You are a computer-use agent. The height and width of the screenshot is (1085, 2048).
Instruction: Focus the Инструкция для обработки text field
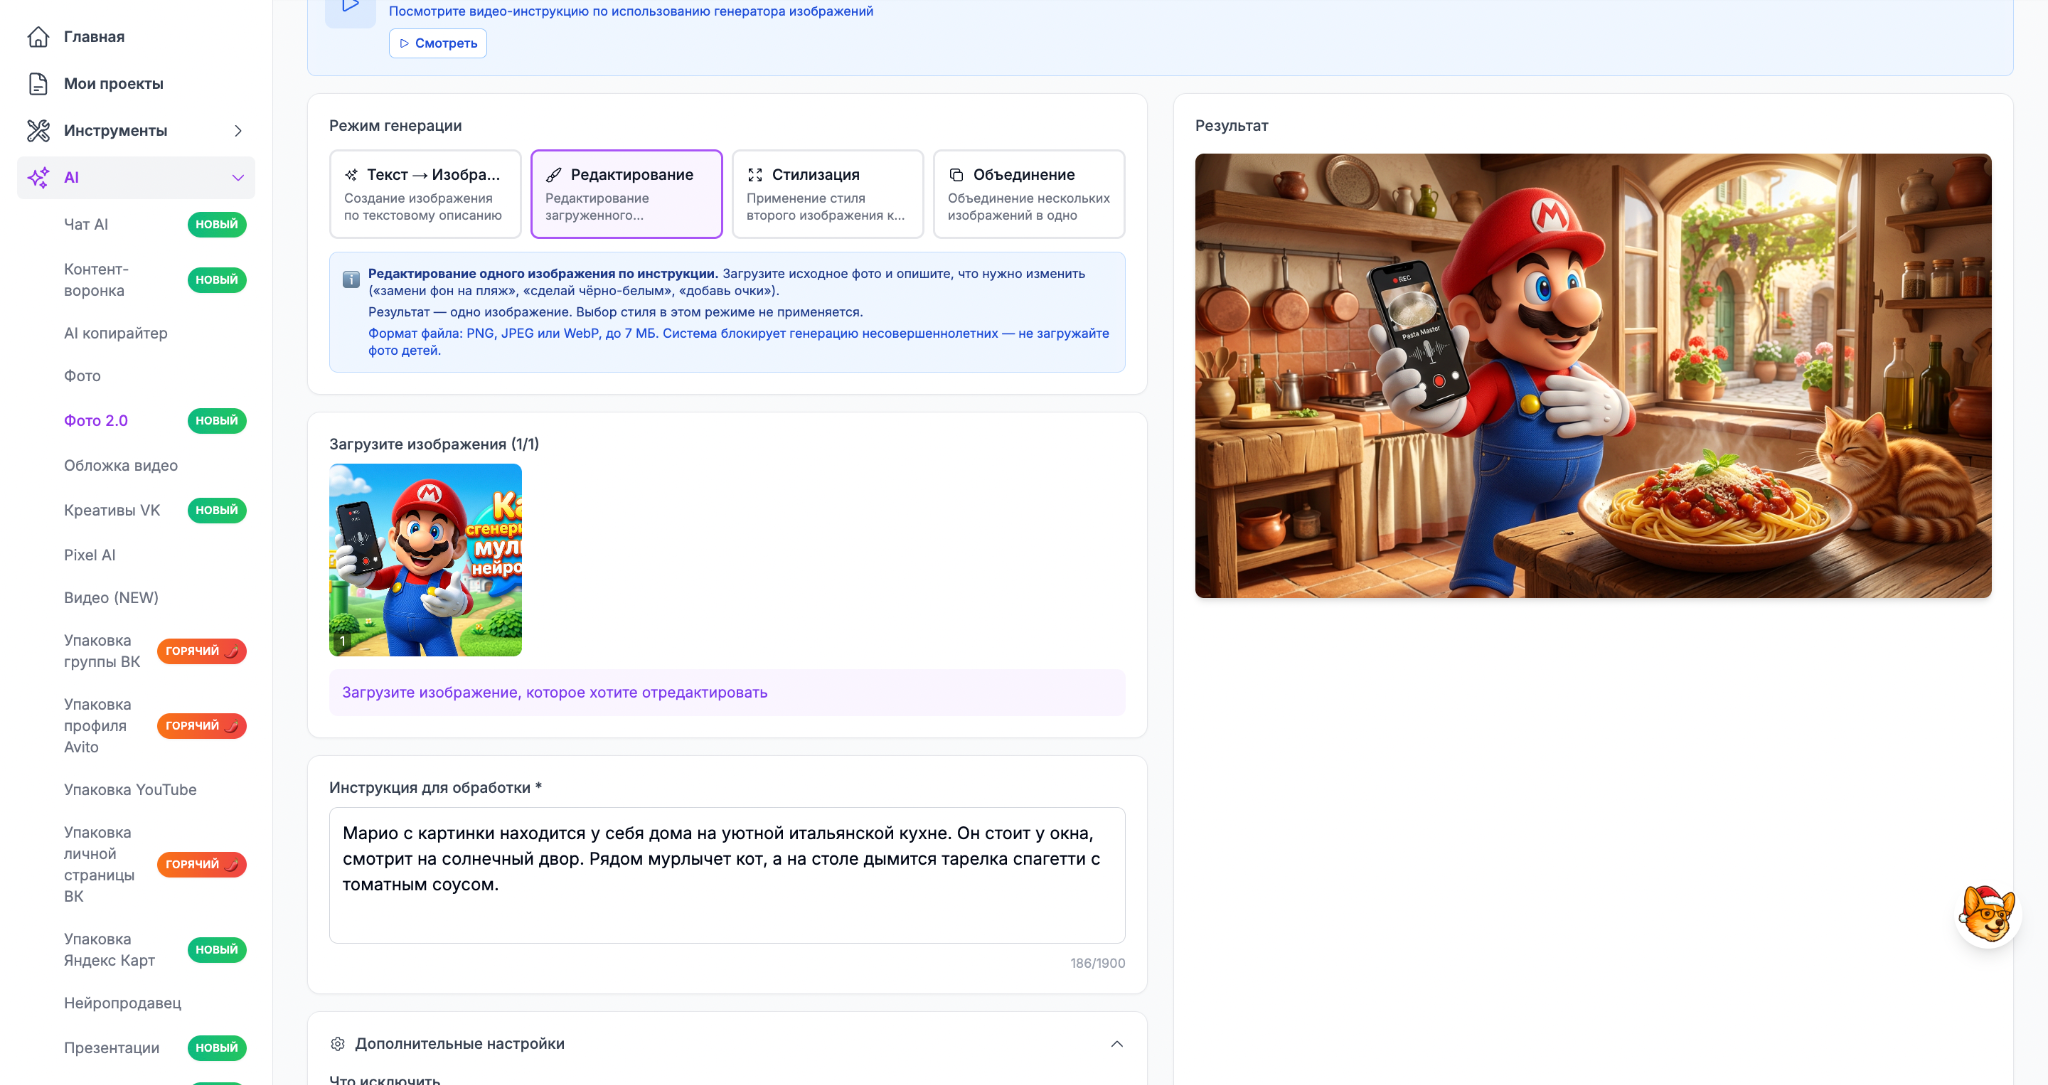pos(727,875)
